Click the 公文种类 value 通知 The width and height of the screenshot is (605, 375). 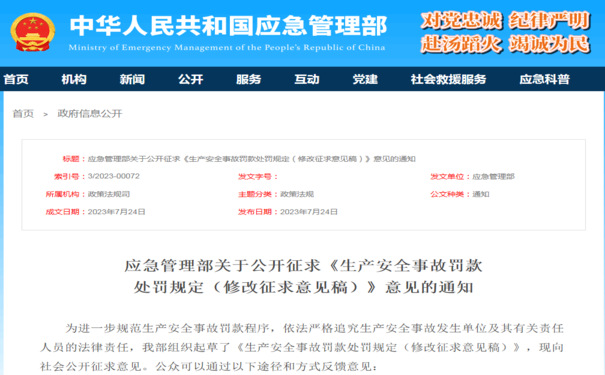click(481, 194)
